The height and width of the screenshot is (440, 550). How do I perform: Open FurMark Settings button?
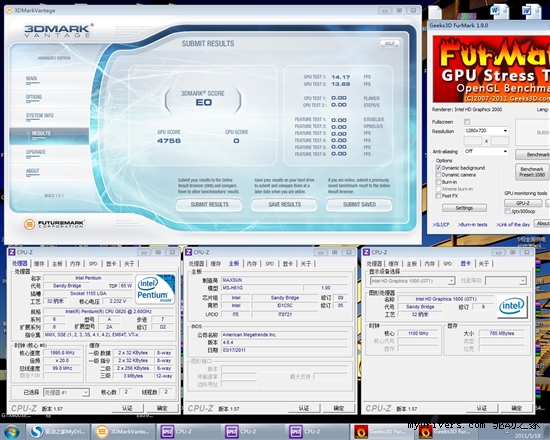click(x=464, y=208)
